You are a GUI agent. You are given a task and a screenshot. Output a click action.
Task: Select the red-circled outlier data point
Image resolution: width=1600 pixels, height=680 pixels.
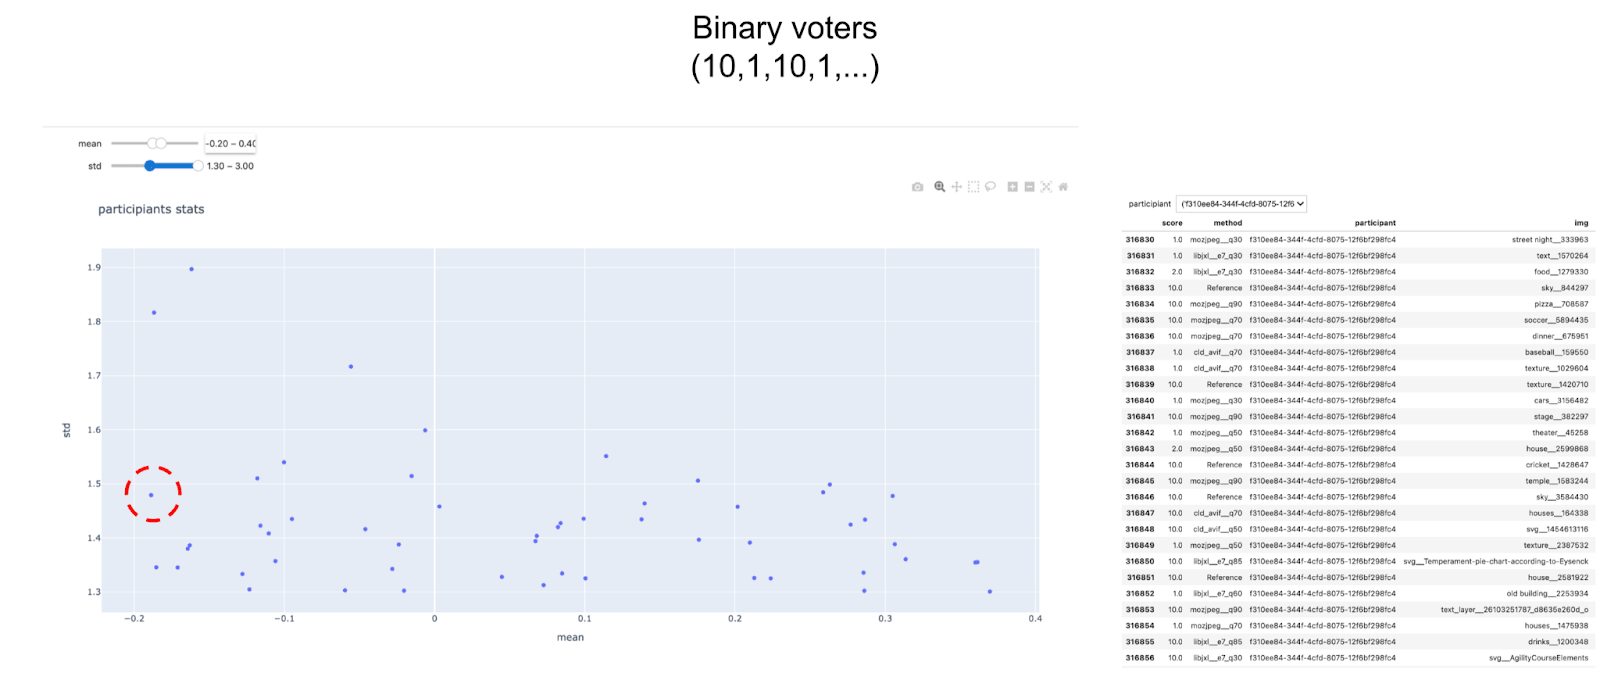point(151,493)
